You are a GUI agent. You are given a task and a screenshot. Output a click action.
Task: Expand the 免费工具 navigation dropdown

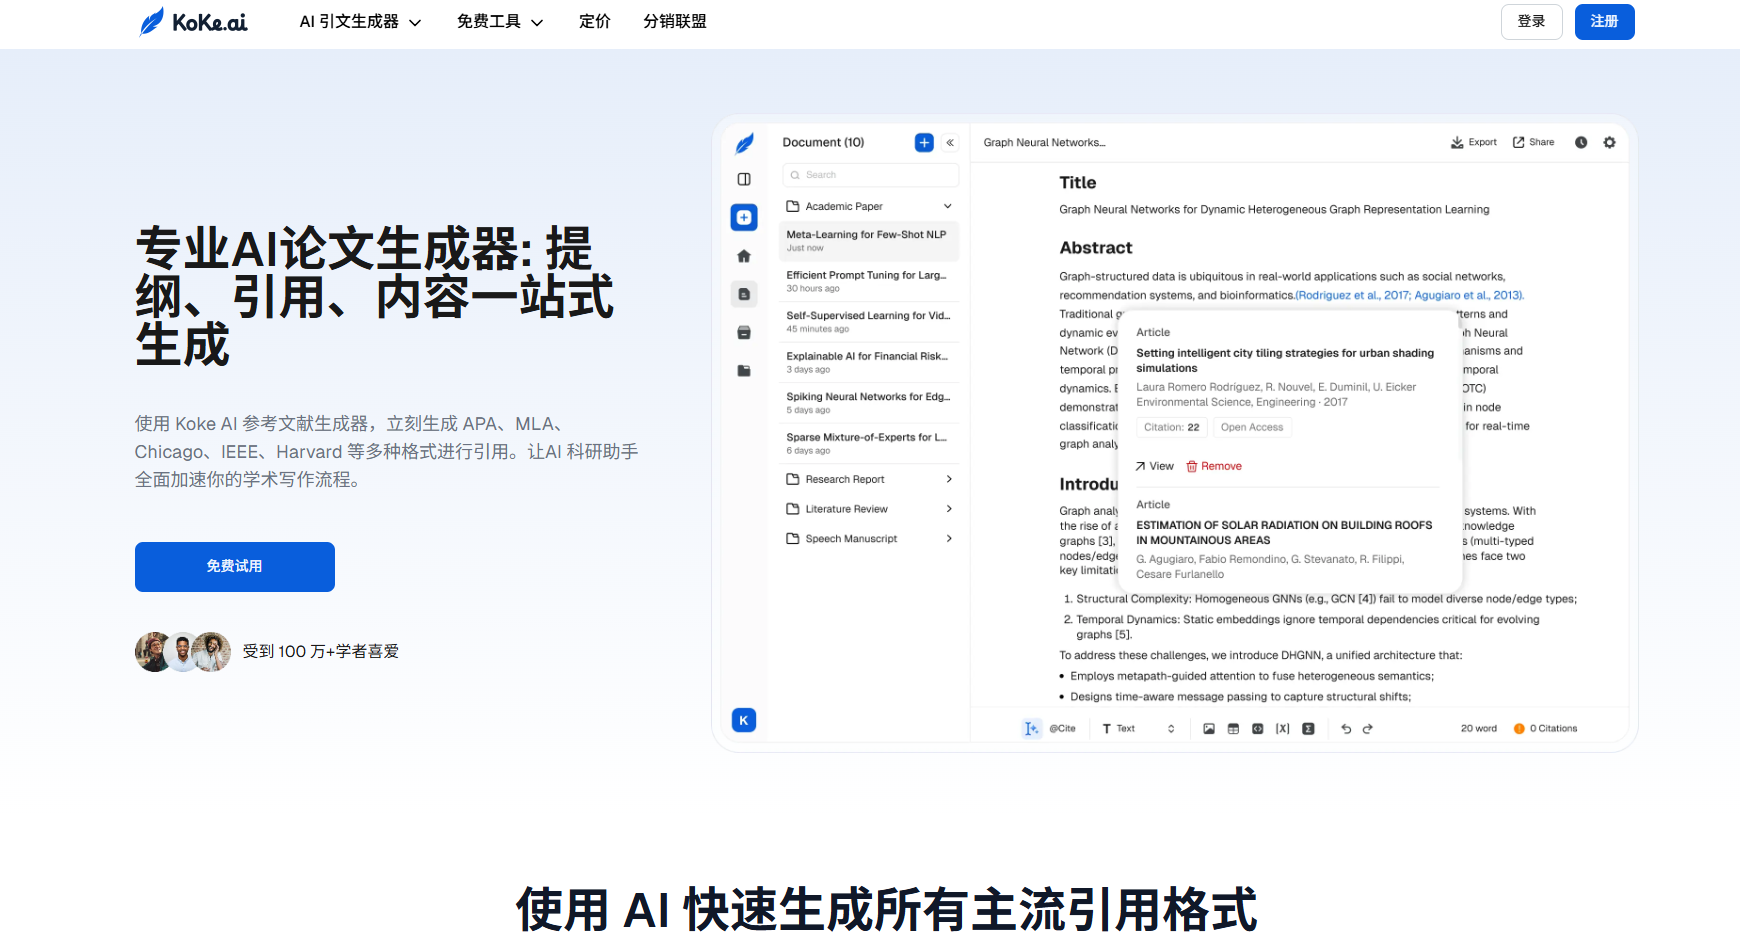point(499,22)
